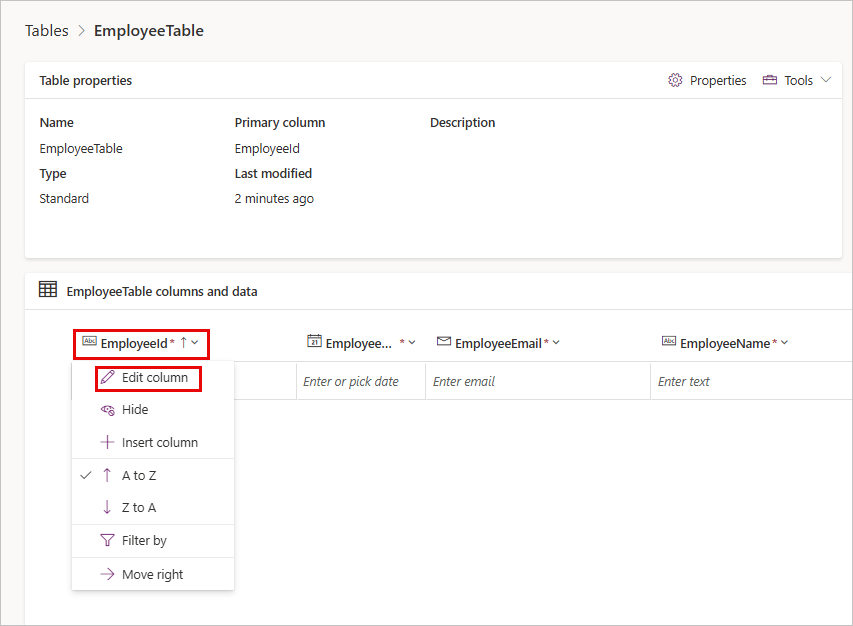
Task: Click the Employee... date column header label
Action: [358, 344]
